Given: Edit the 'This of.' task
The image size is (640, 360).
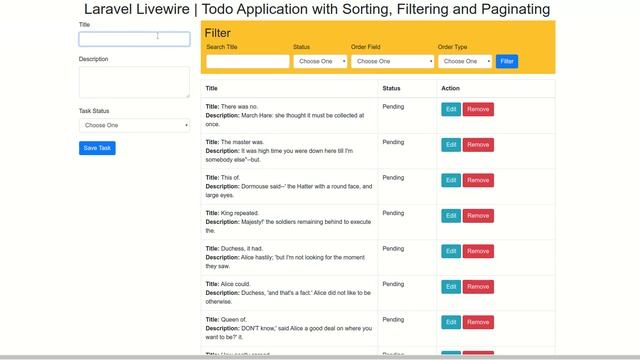Looking at the screenshot, I should coord(451,180).
